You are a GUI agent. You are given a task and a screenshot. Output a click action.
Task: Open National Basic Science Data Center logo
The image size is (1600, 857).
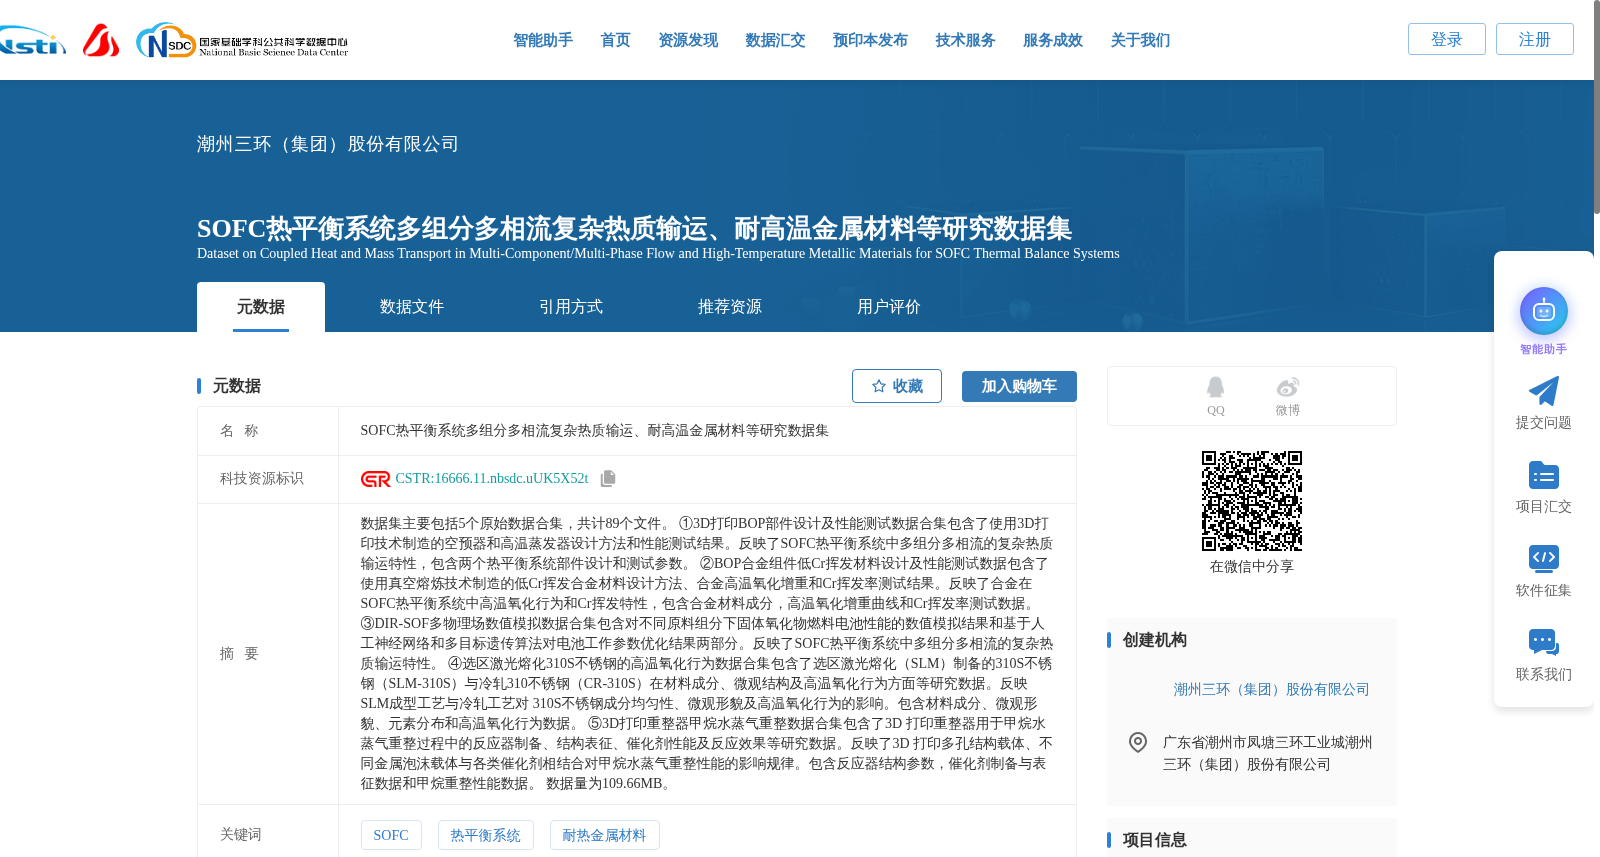[242, 41]
